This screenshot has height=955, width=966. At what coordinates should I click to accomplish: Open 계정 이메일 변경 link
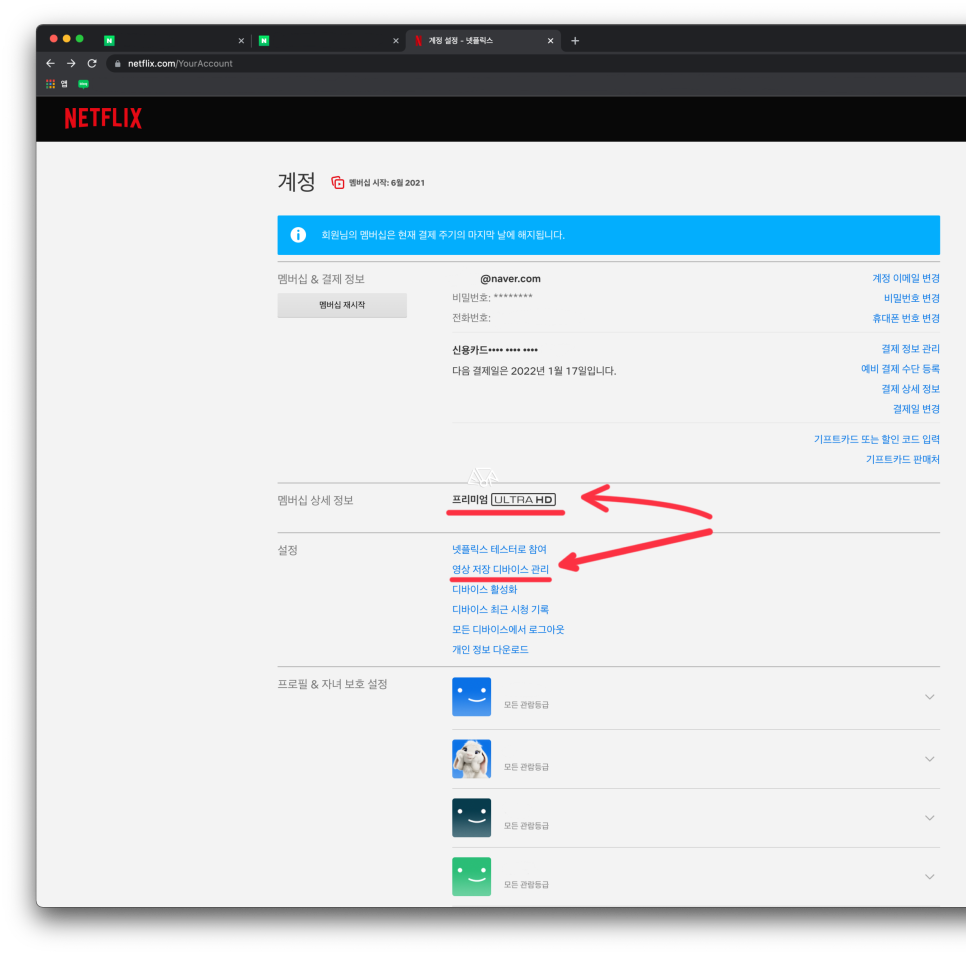pos(906,278)
